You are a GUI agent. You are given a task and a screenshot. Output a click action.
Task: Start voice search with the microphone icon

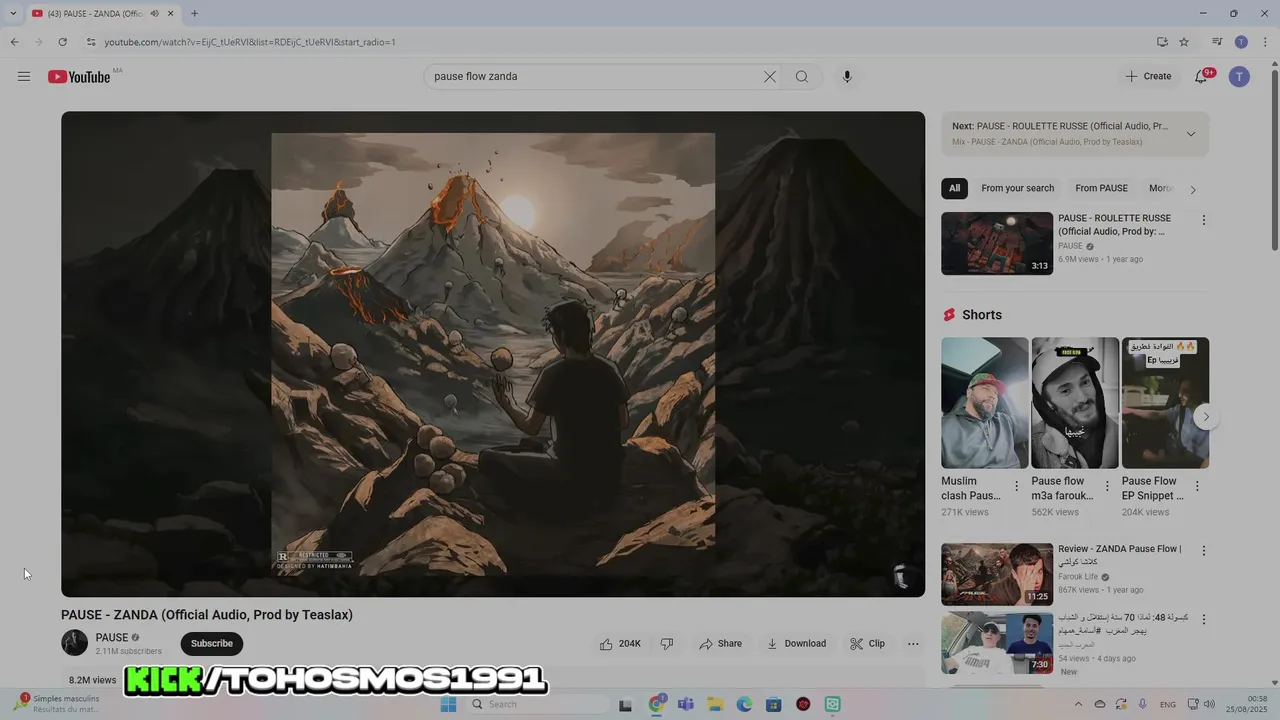tap(847, 77)
